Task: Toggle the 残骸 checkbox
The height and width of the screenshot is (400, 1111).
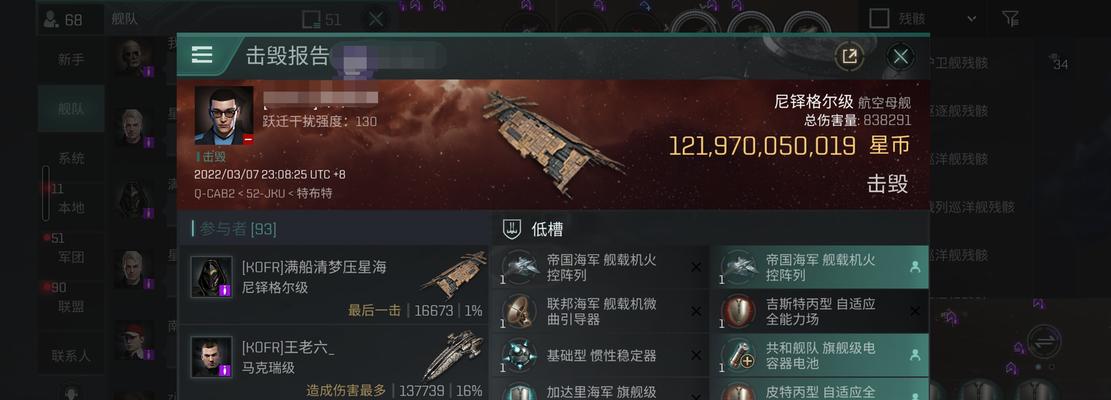Action: coord(879,18)
